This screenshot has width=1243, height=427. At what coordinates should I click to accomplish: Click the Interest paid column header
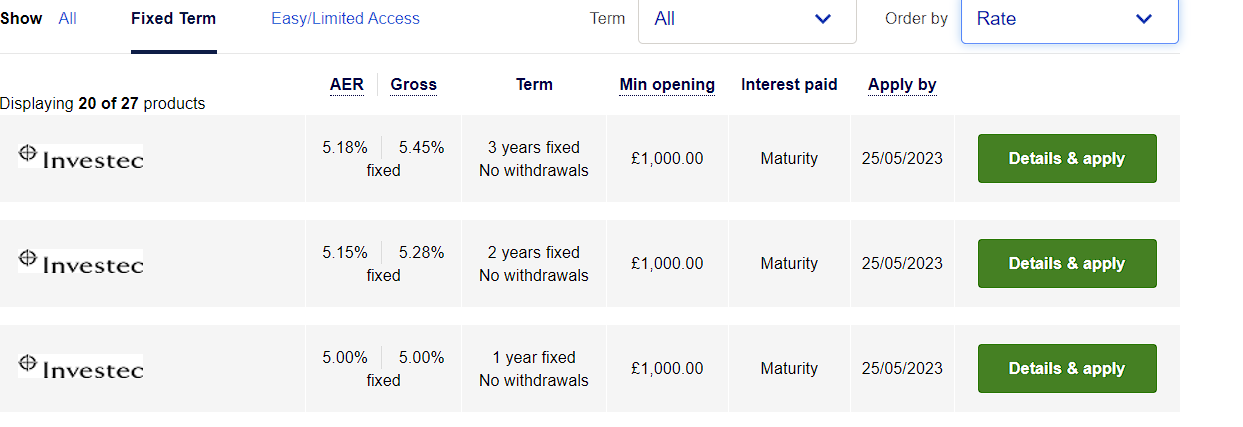pyautogui.click(x=789, y=84)
